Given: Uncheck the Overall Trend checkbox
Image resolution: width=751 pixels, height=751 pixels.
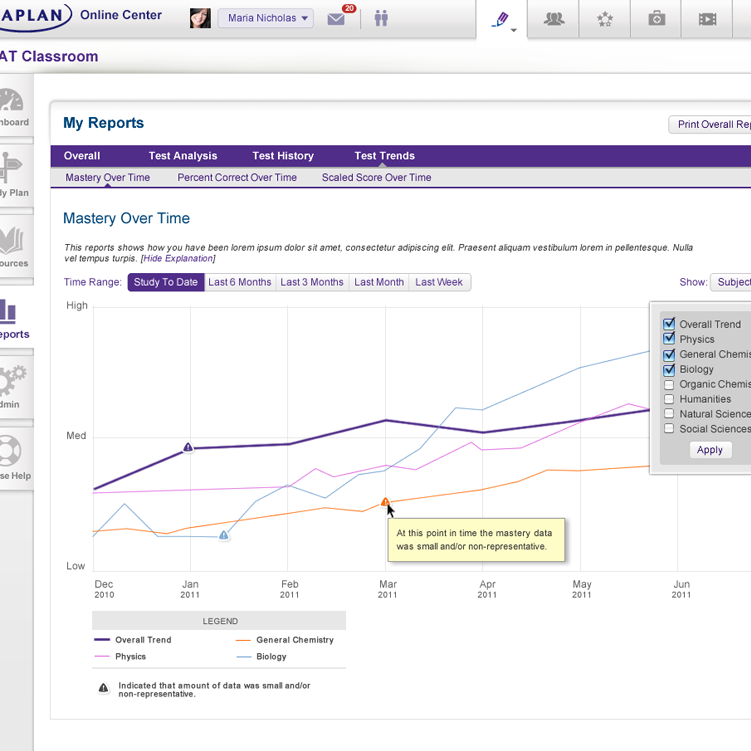Looking at the screenshot, I should point(670,324).
